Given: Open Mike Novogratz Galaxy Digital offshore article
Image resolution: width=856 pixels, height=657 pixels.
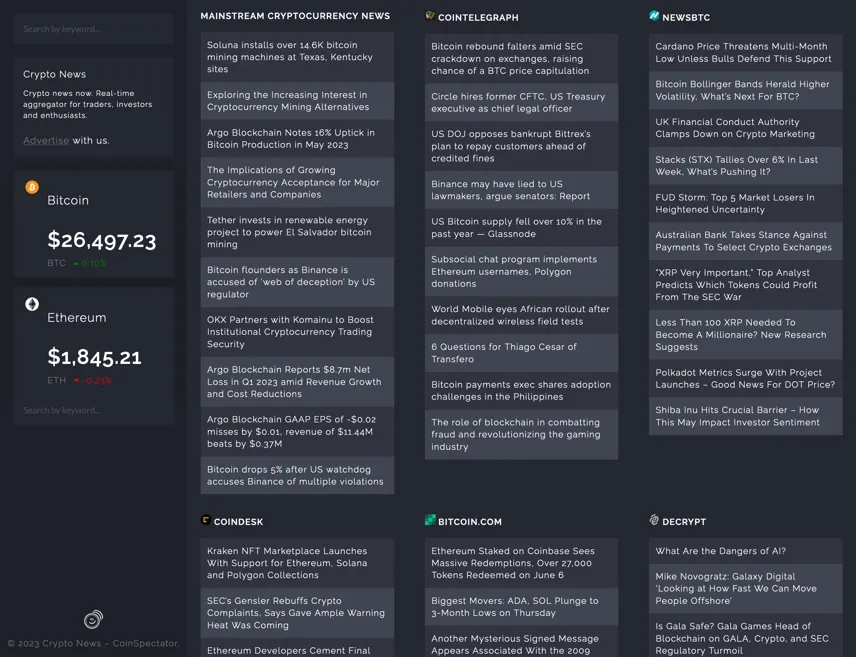Looking at the screenshot, I should pos(746,588).
